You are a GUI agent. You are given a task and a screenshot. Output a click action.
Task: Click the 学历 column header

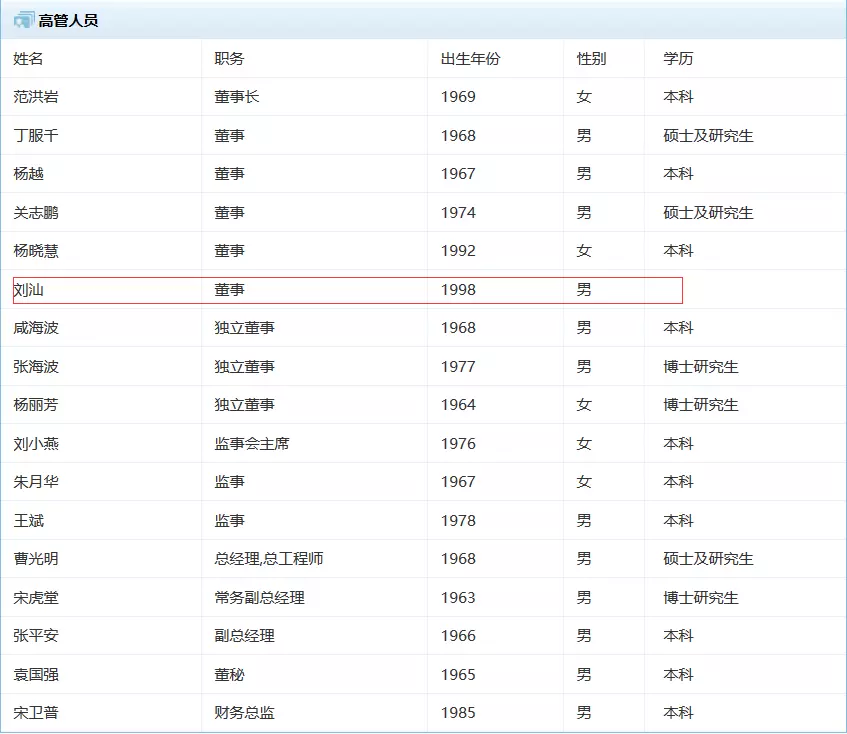(x=678, y=59)
